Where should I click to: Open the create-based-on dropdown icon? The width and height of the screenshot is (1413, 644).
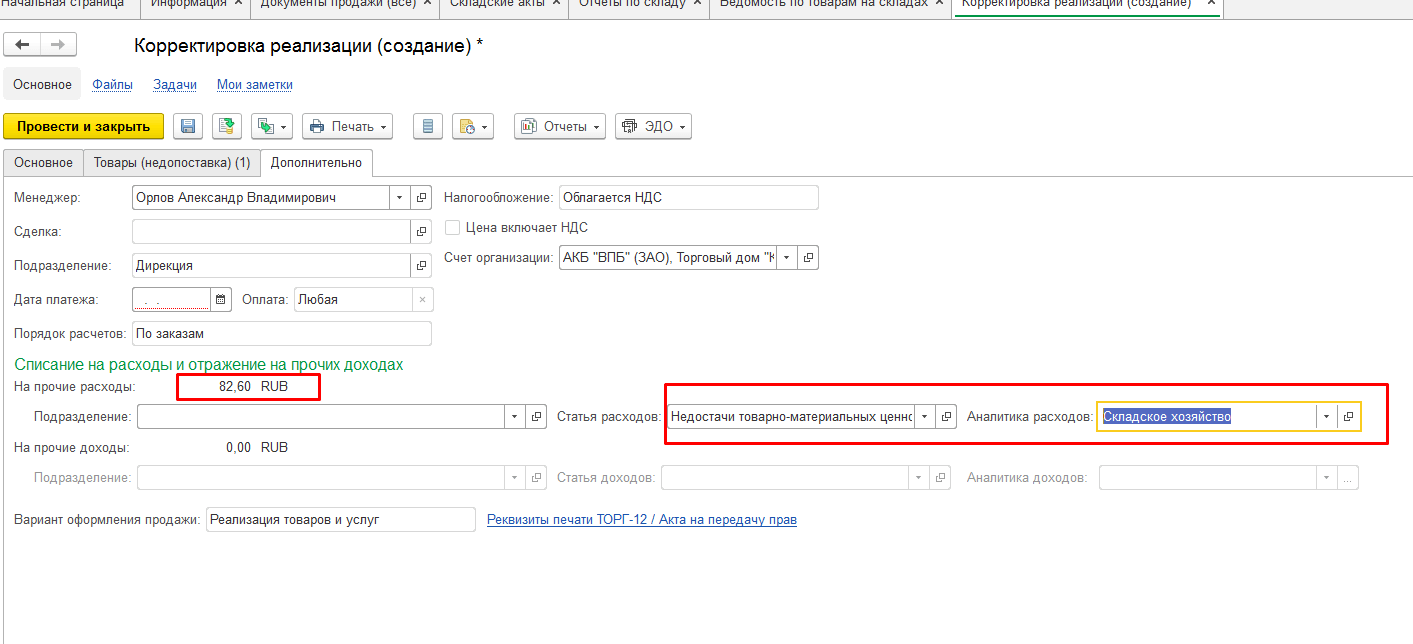click(271, 126)
